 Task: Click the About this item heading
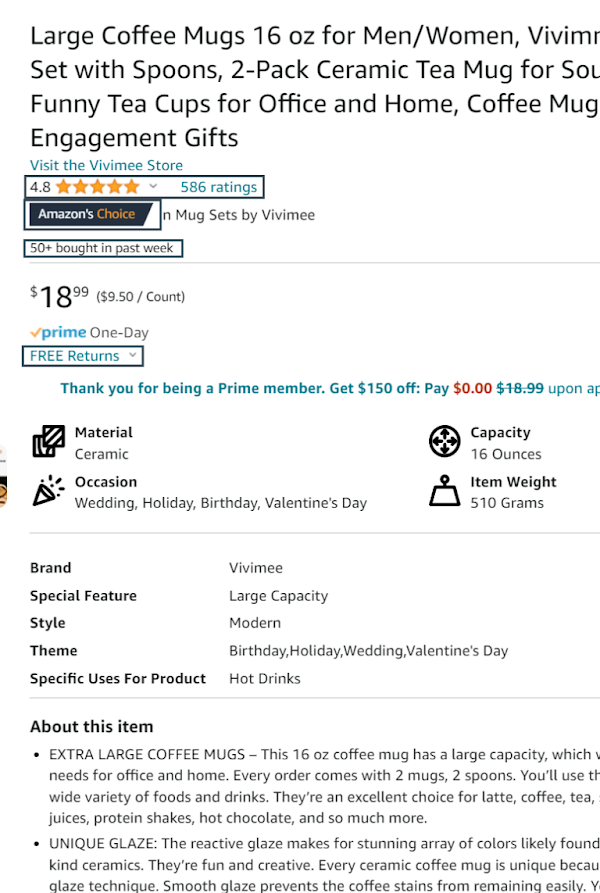click(x=92, y=727)
